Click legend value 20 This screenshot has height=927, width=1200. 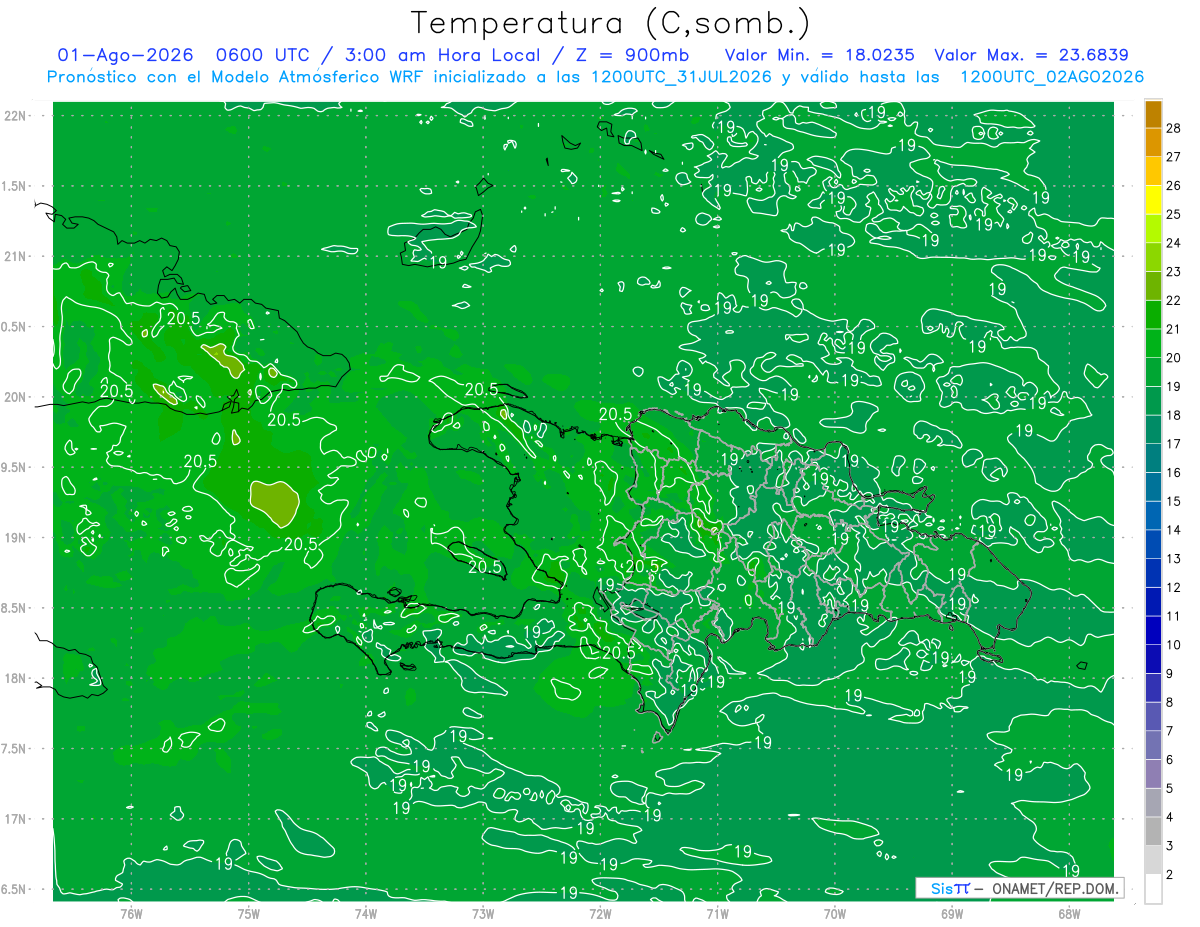click(1174, 358)
